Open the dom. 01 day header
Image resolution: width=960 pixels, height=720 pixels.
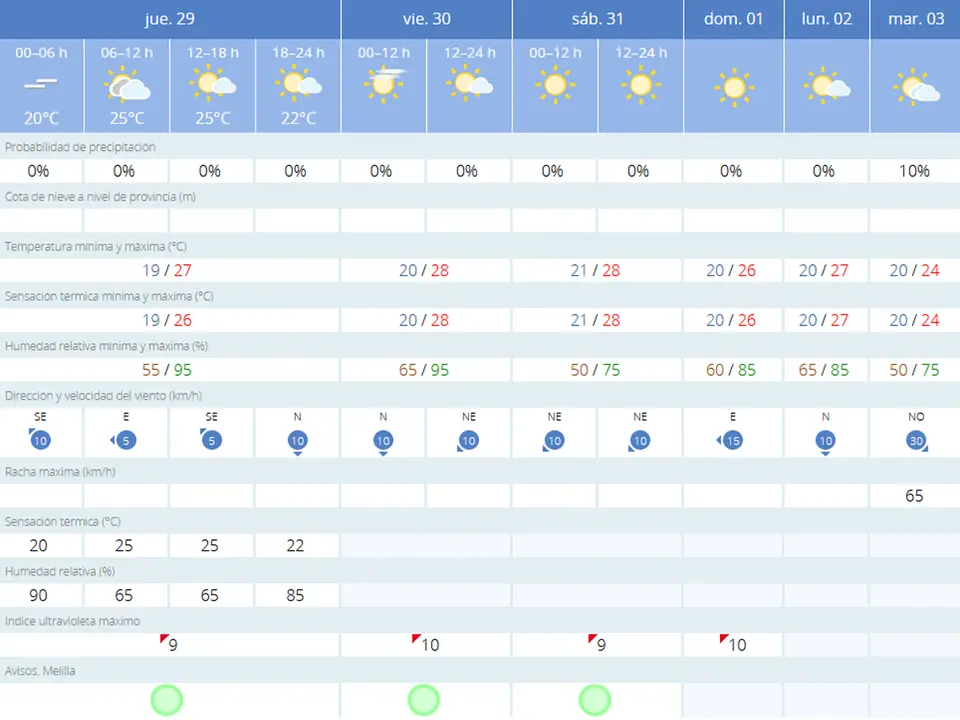point(733,19)
